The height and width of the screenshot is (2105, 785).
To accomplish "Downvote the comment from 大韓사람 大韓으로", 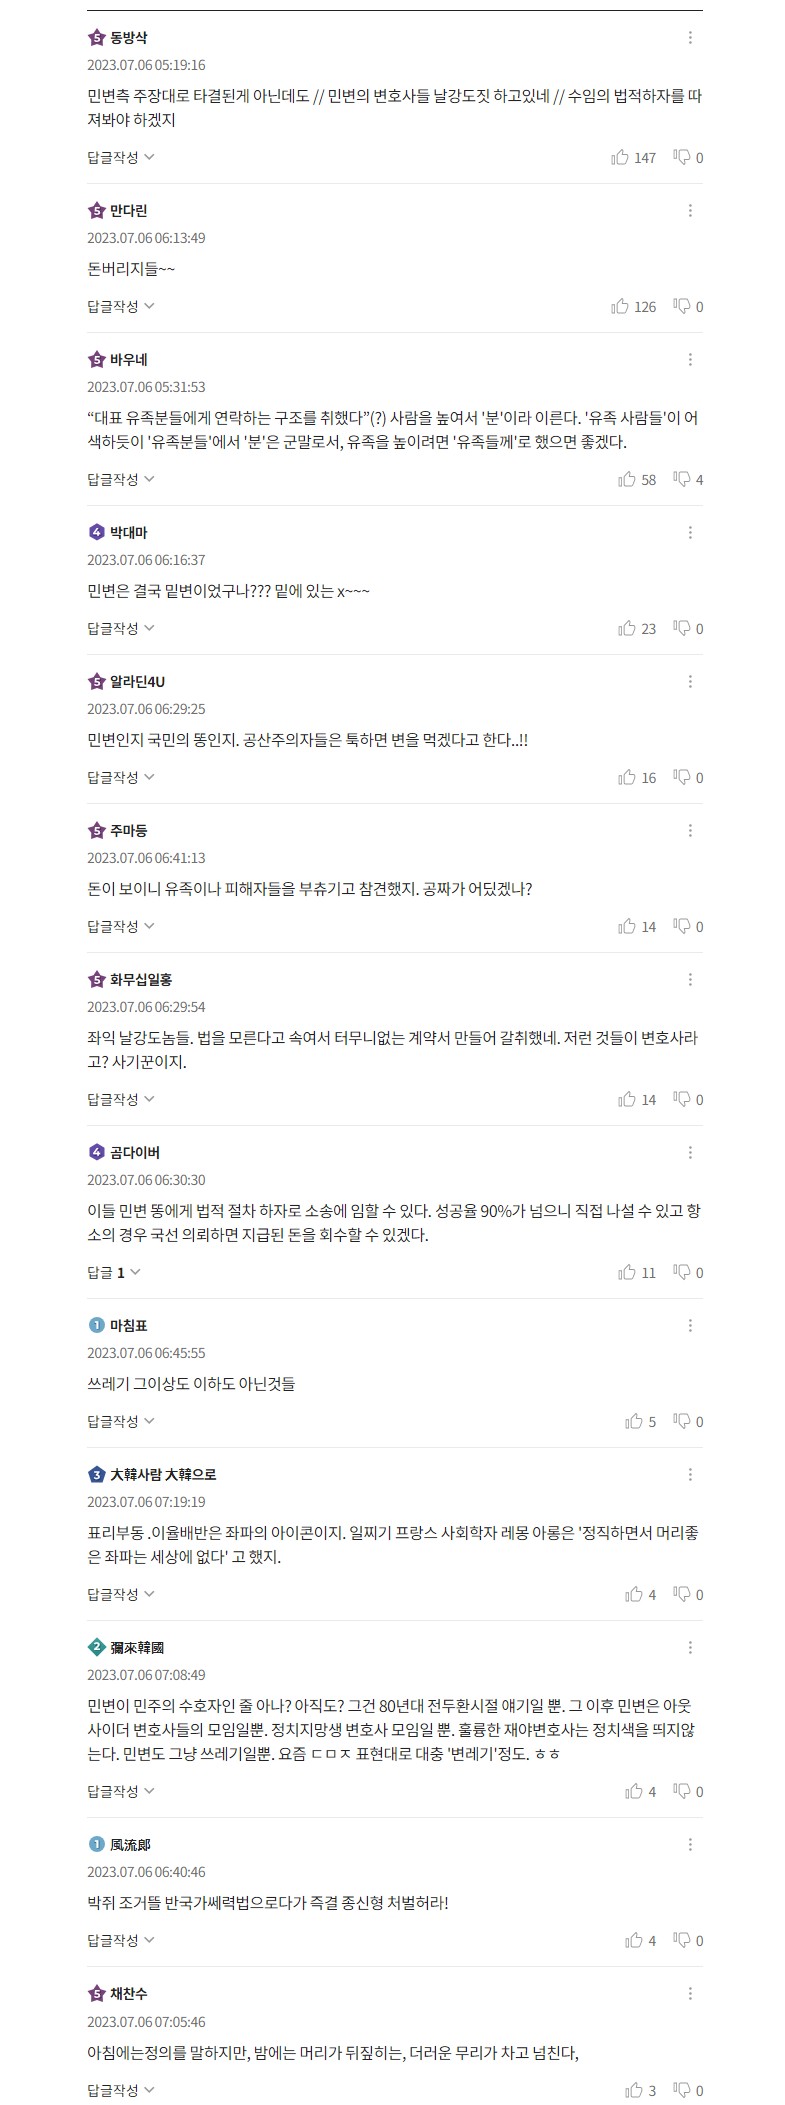I will point(683,1594).
